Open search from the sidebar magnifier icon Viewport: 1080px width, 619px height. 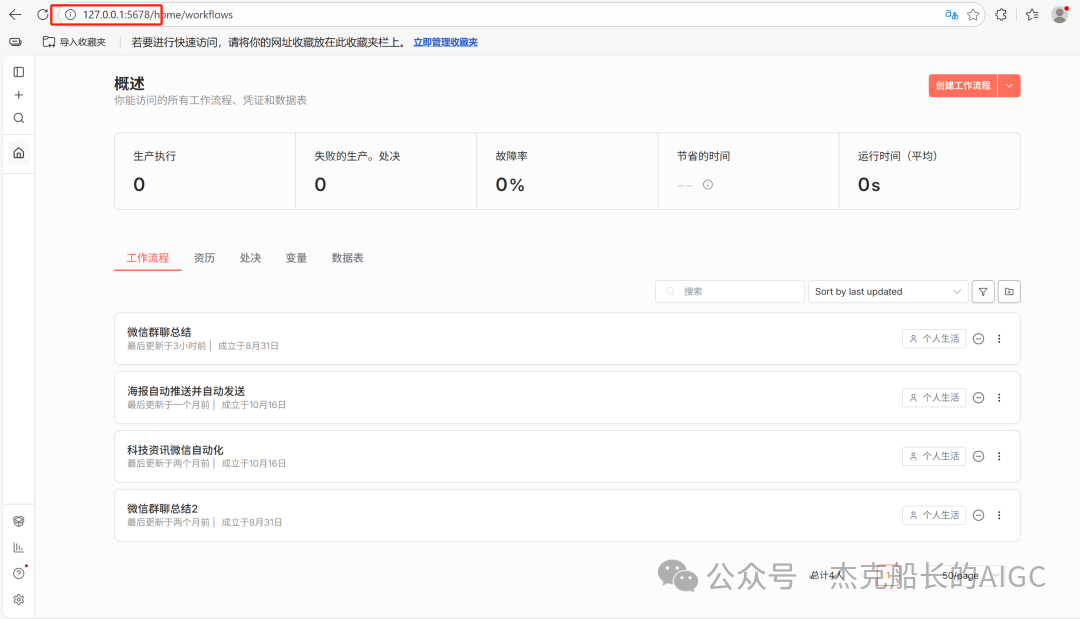(x=19, y=118)
